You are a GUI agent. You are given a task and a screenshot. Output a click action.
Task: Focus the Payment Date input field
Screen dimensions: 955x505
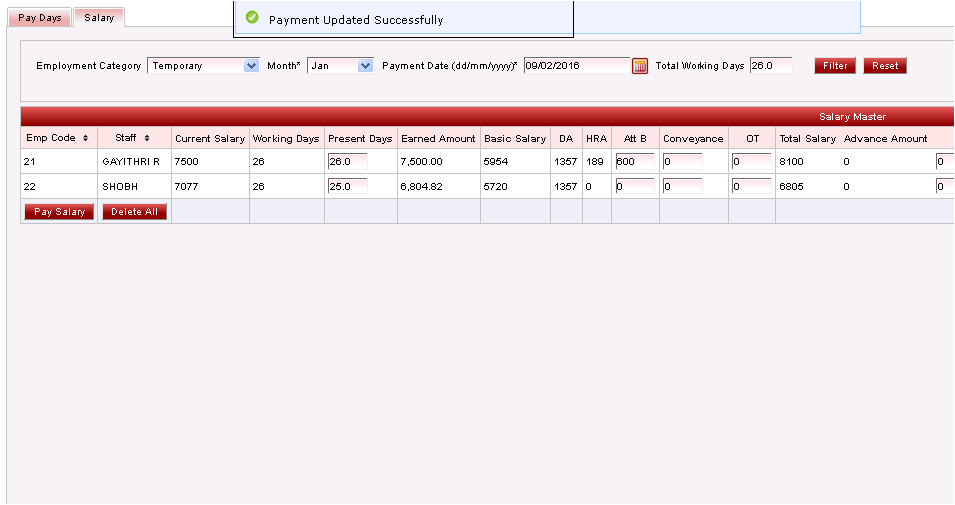click(x=576, y=66)
